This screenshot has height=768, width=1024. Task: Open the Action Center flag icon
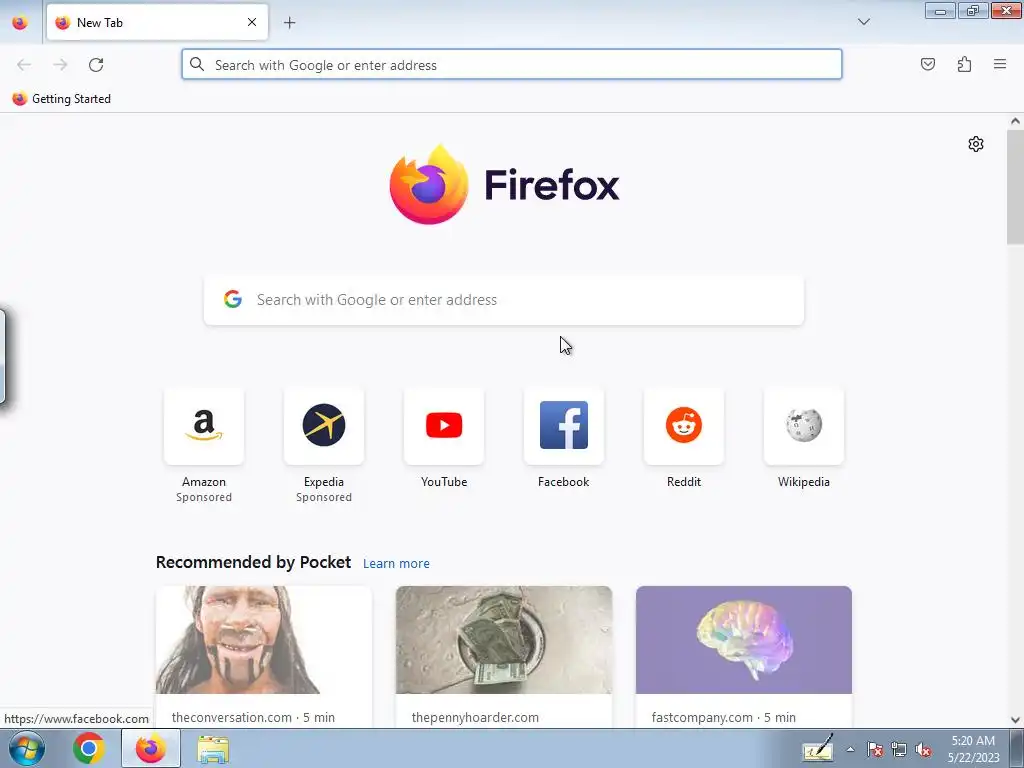point(875,750)
